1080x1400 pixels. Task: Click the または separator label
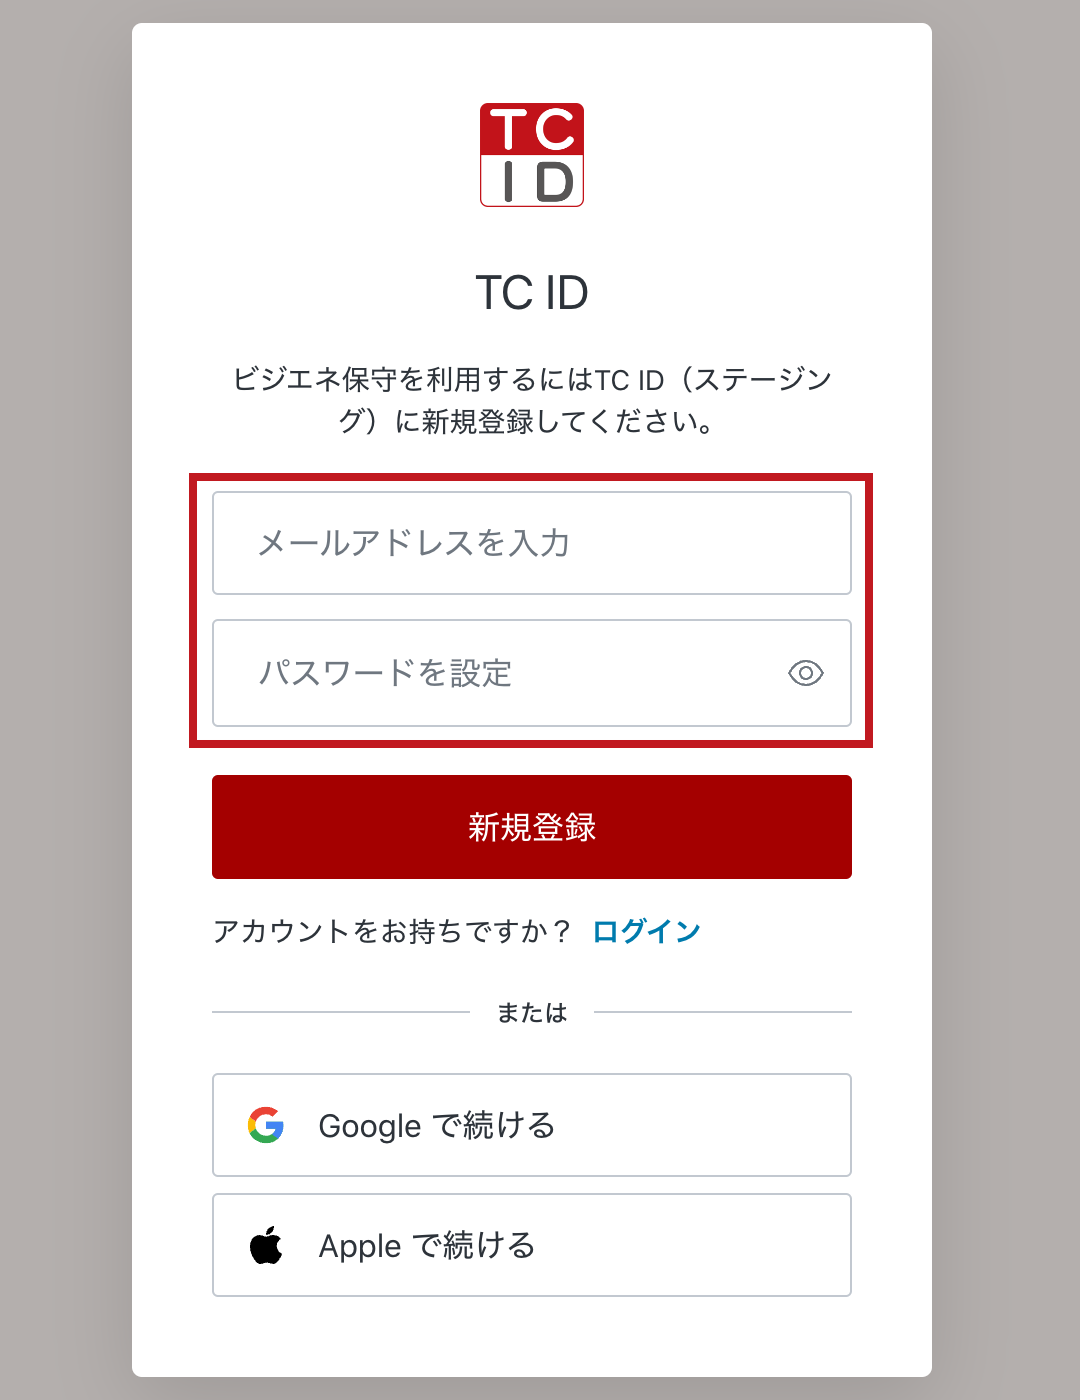click(x=532, y=1013)
